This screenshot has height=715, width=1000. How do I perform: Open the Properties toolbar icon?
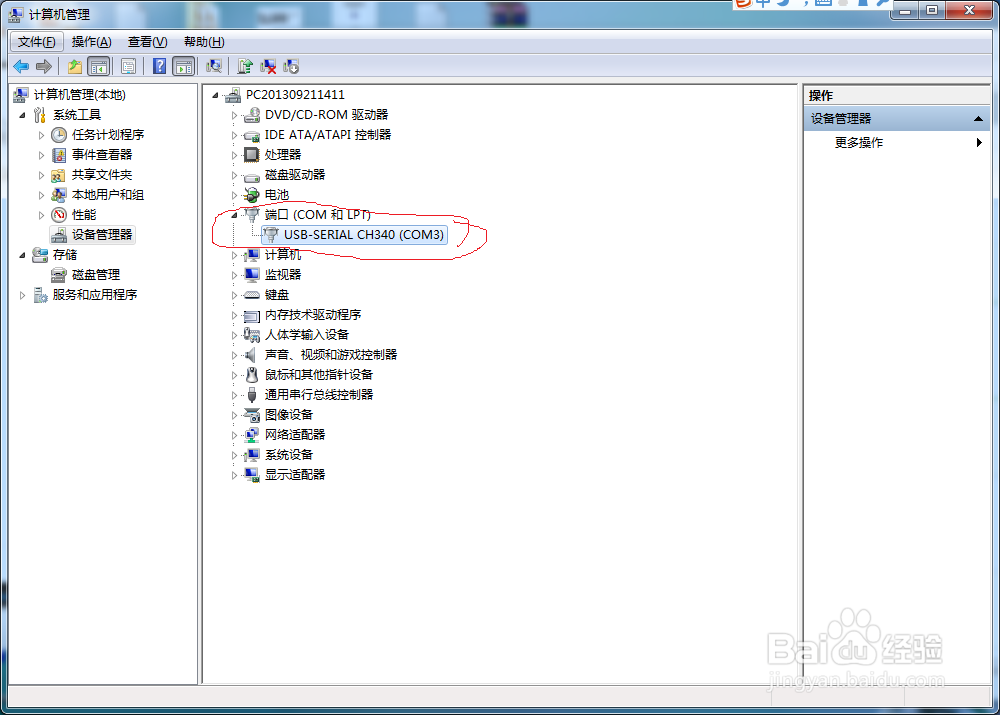pyautogui.click(x=128, y=66)
